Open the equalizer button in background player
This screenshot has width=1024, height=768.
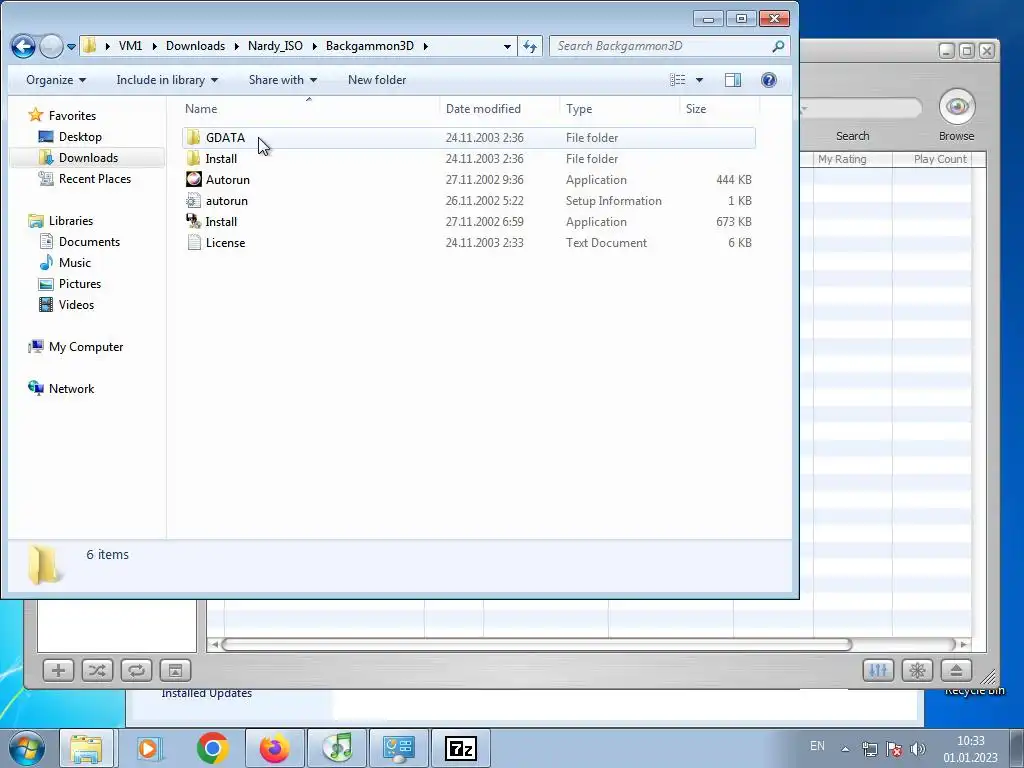(878, 670)
